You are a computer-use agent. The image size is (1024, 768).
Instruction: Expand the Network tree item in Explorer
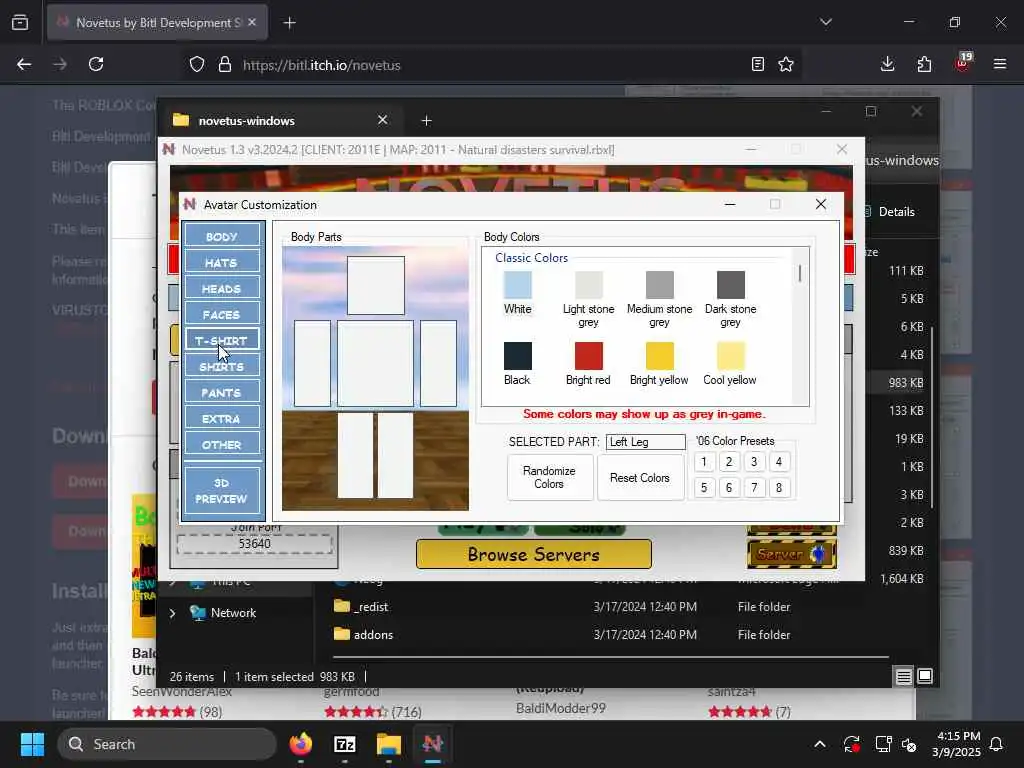coord(172,613)
